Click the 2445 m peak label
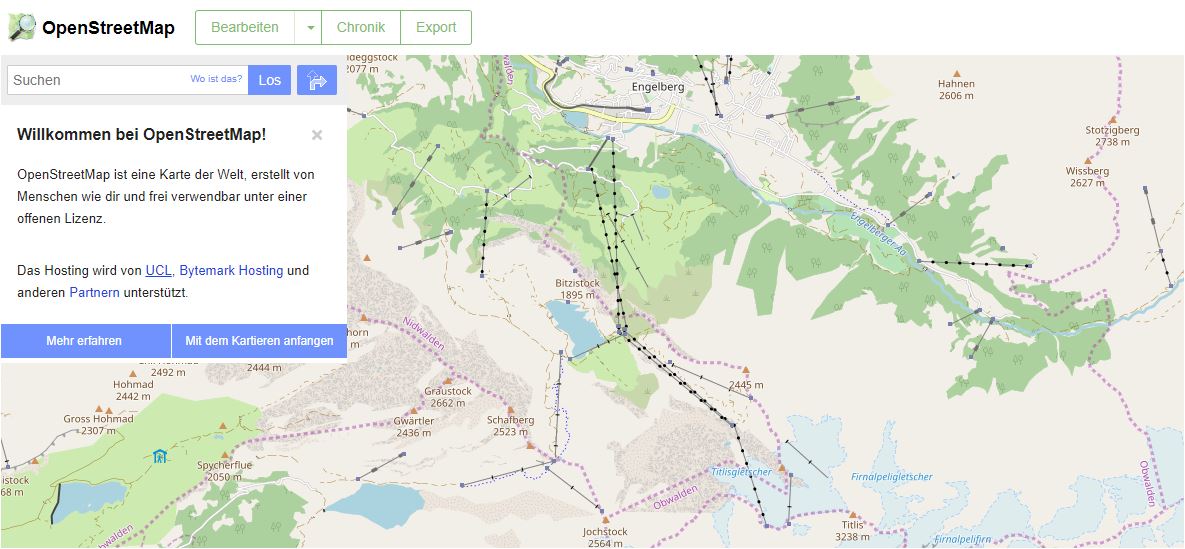The width and height of the screenshot is (1185, 549). coord(746,385)
